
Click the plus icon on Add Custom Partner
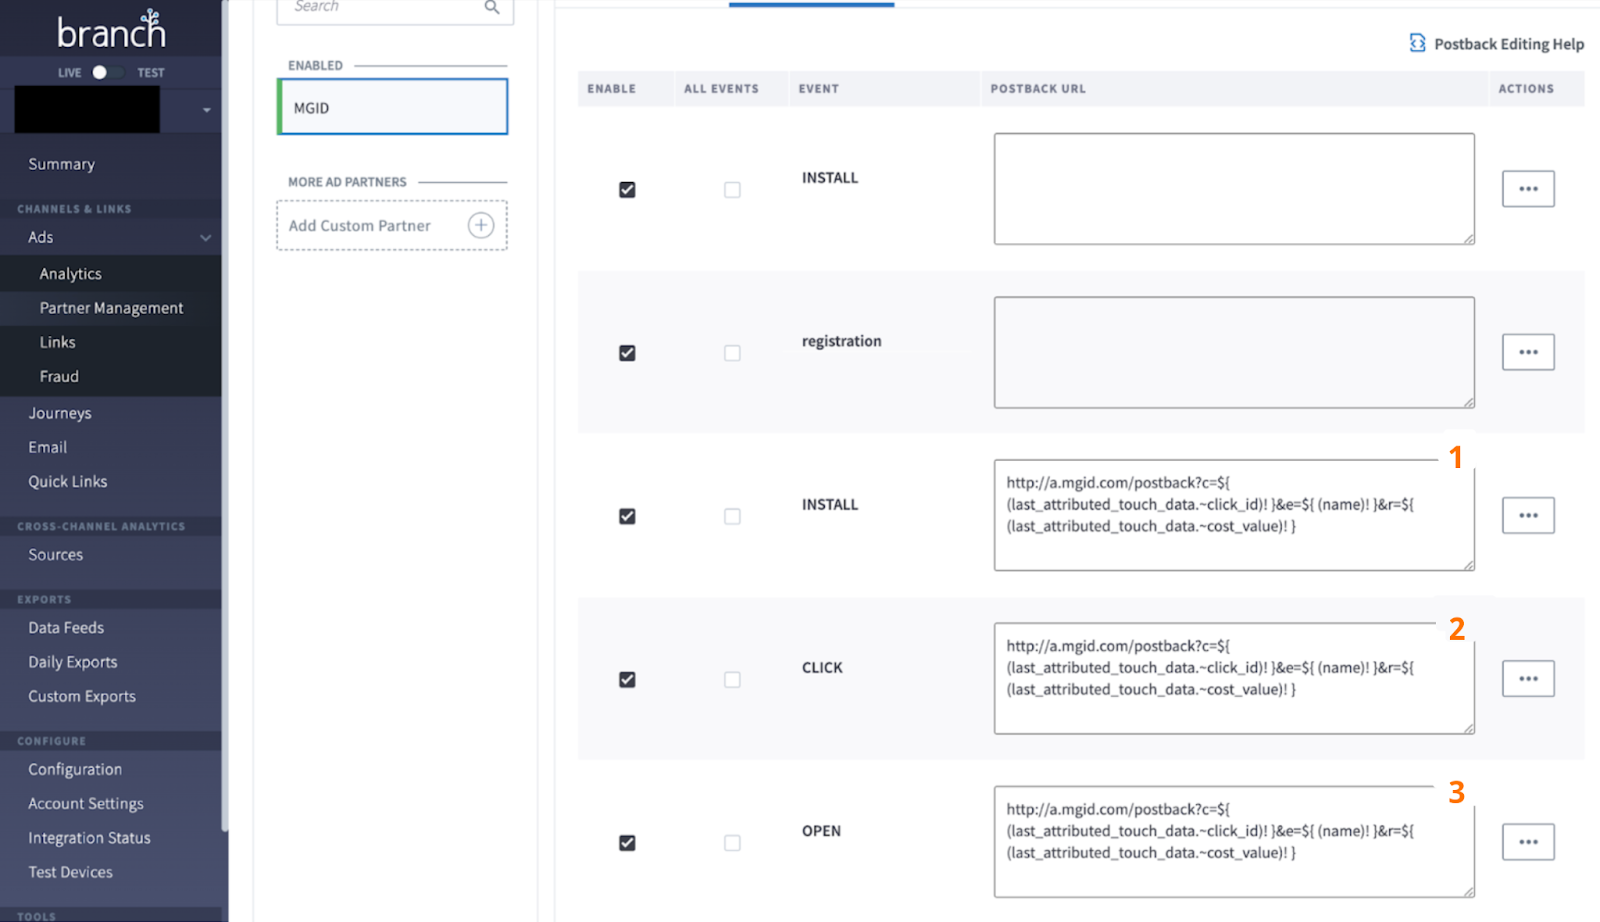pos(480,225)
